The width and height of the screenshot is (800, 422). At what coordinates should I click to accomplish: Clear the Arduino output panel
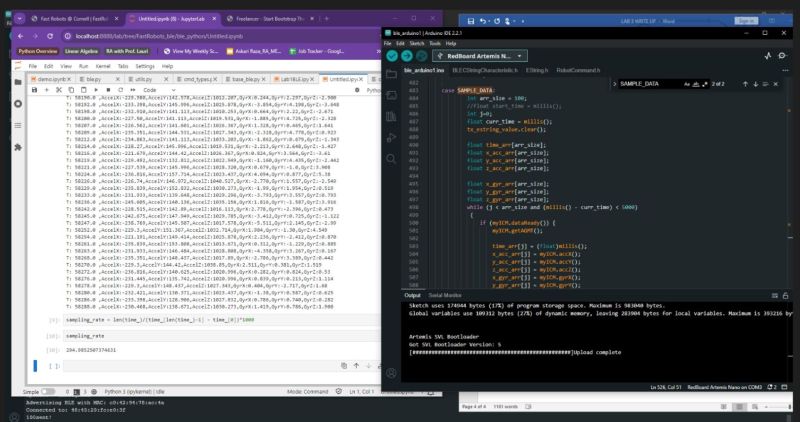(774, 295)
